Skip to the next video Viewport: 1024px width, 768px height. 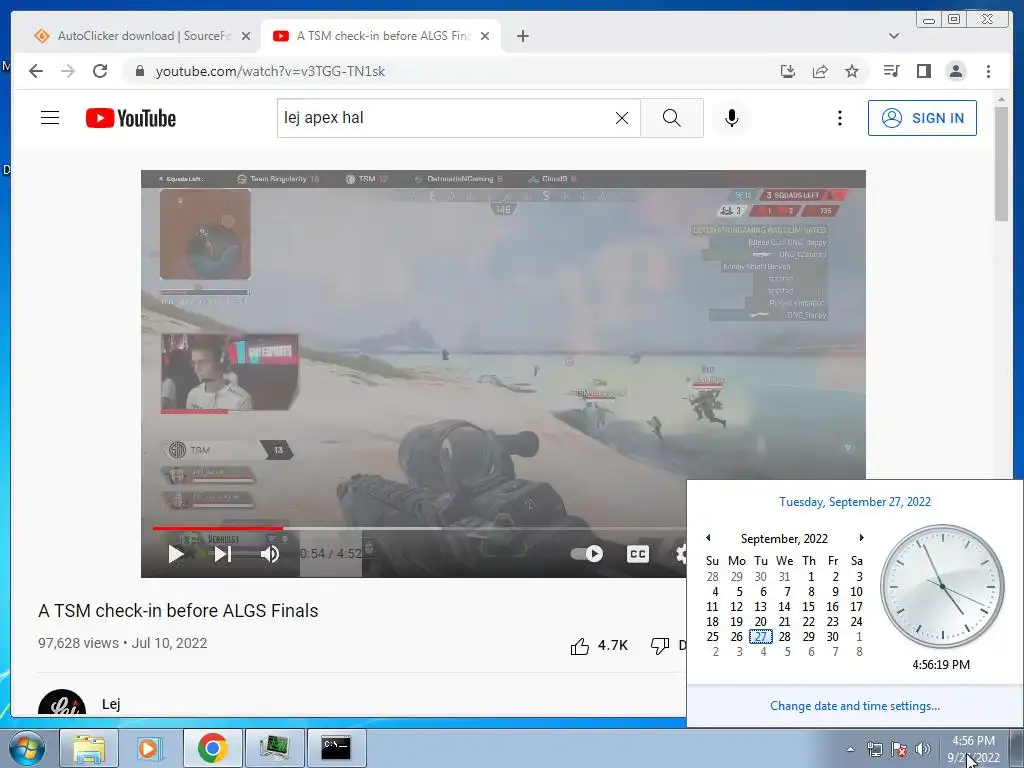point(223,554)
